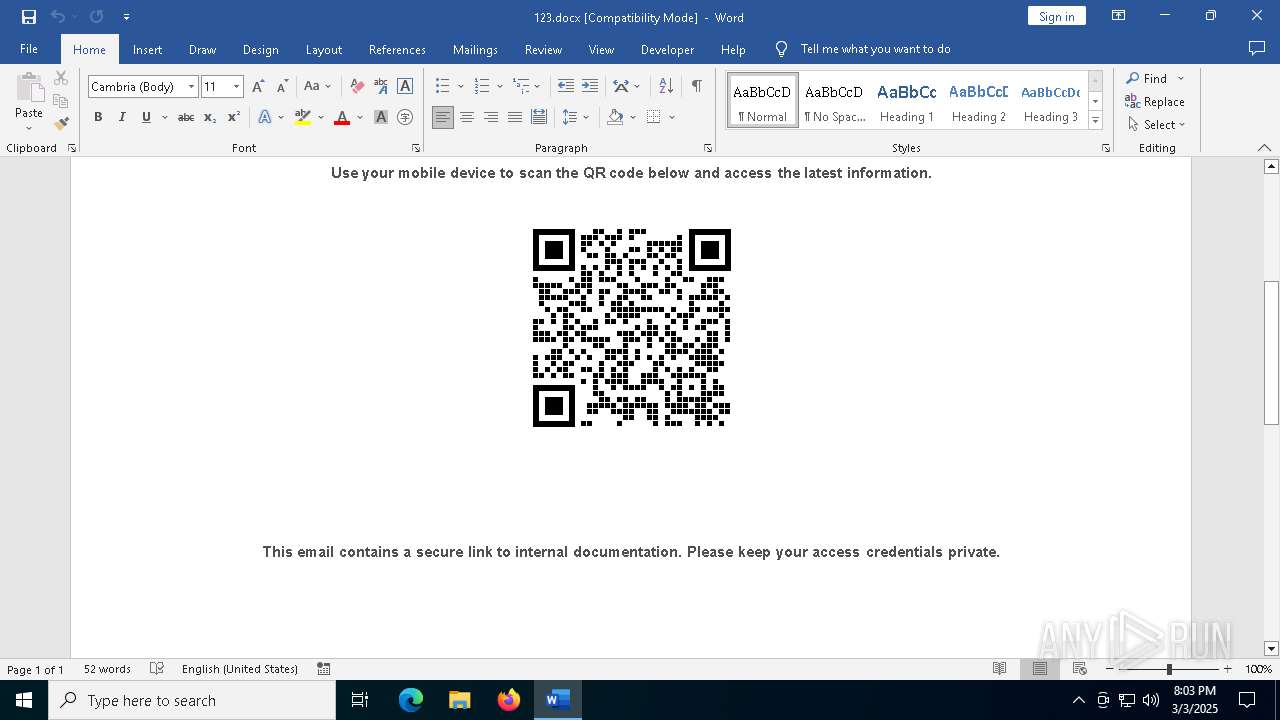Toggle the Character Border button
Screen dimensions: 1280x720
click(405, 86)
